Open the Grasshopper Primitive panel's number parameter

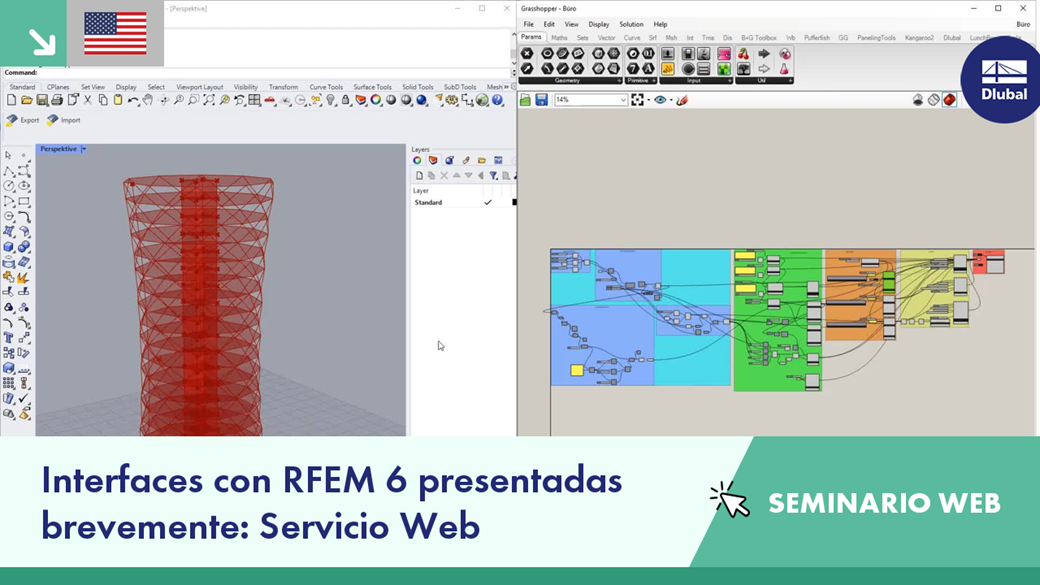point(632,68)
